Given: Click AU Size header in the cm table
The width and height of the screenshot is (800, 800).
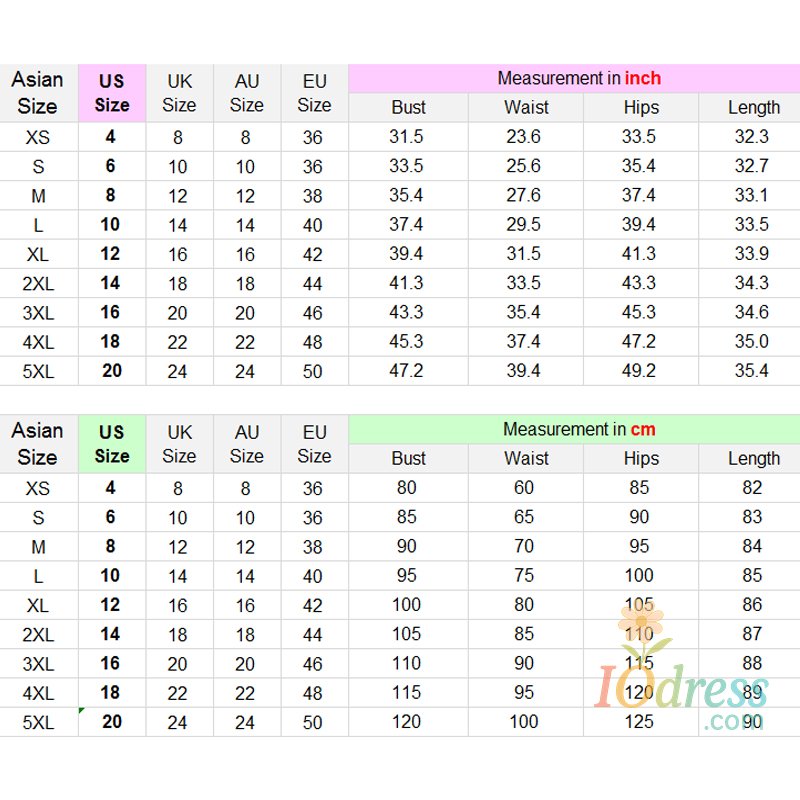Looking at the screenshot, I should [246, 444].
